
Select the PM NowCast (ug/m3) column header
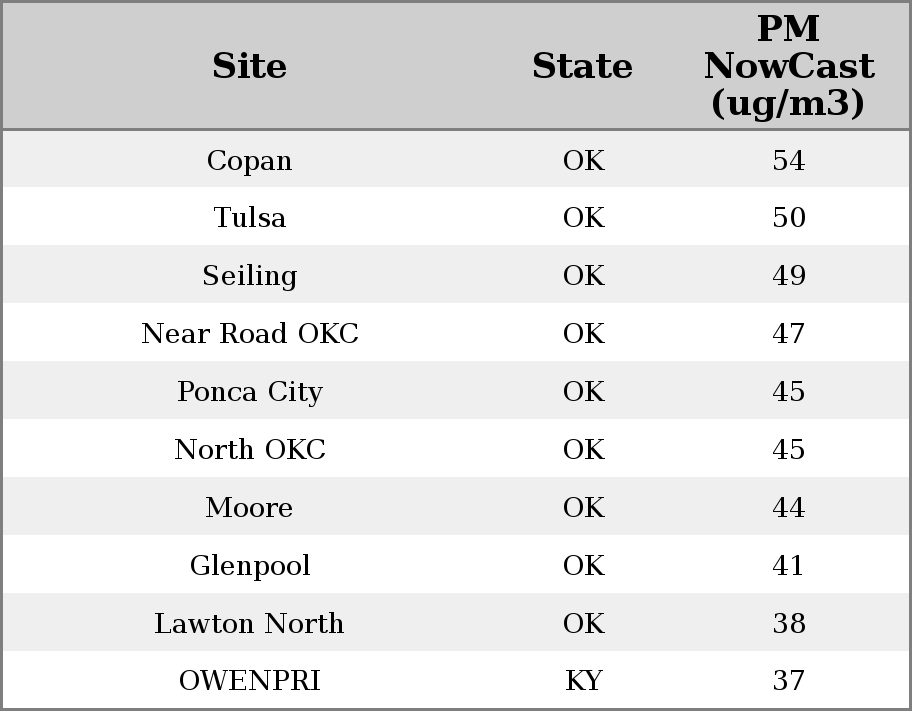(x=788, y=66)
